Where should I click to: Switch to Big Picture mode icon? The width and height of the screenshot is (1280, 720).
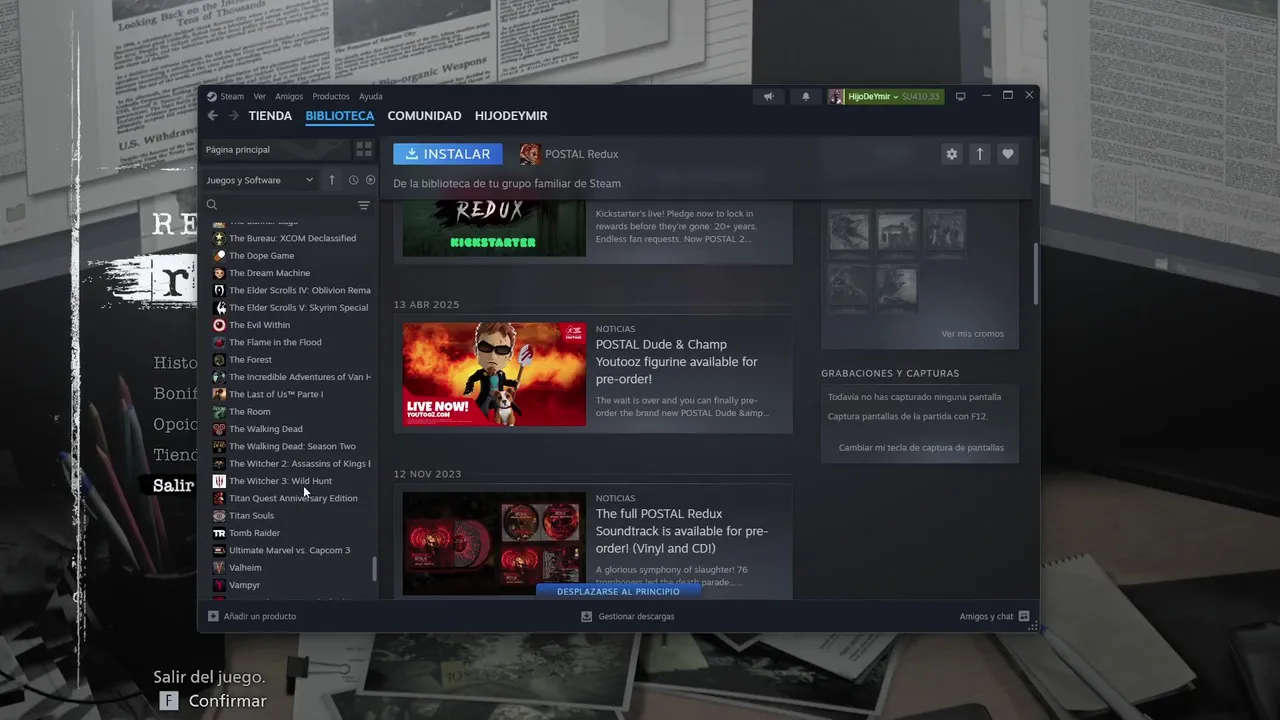[x=961, y=97]
